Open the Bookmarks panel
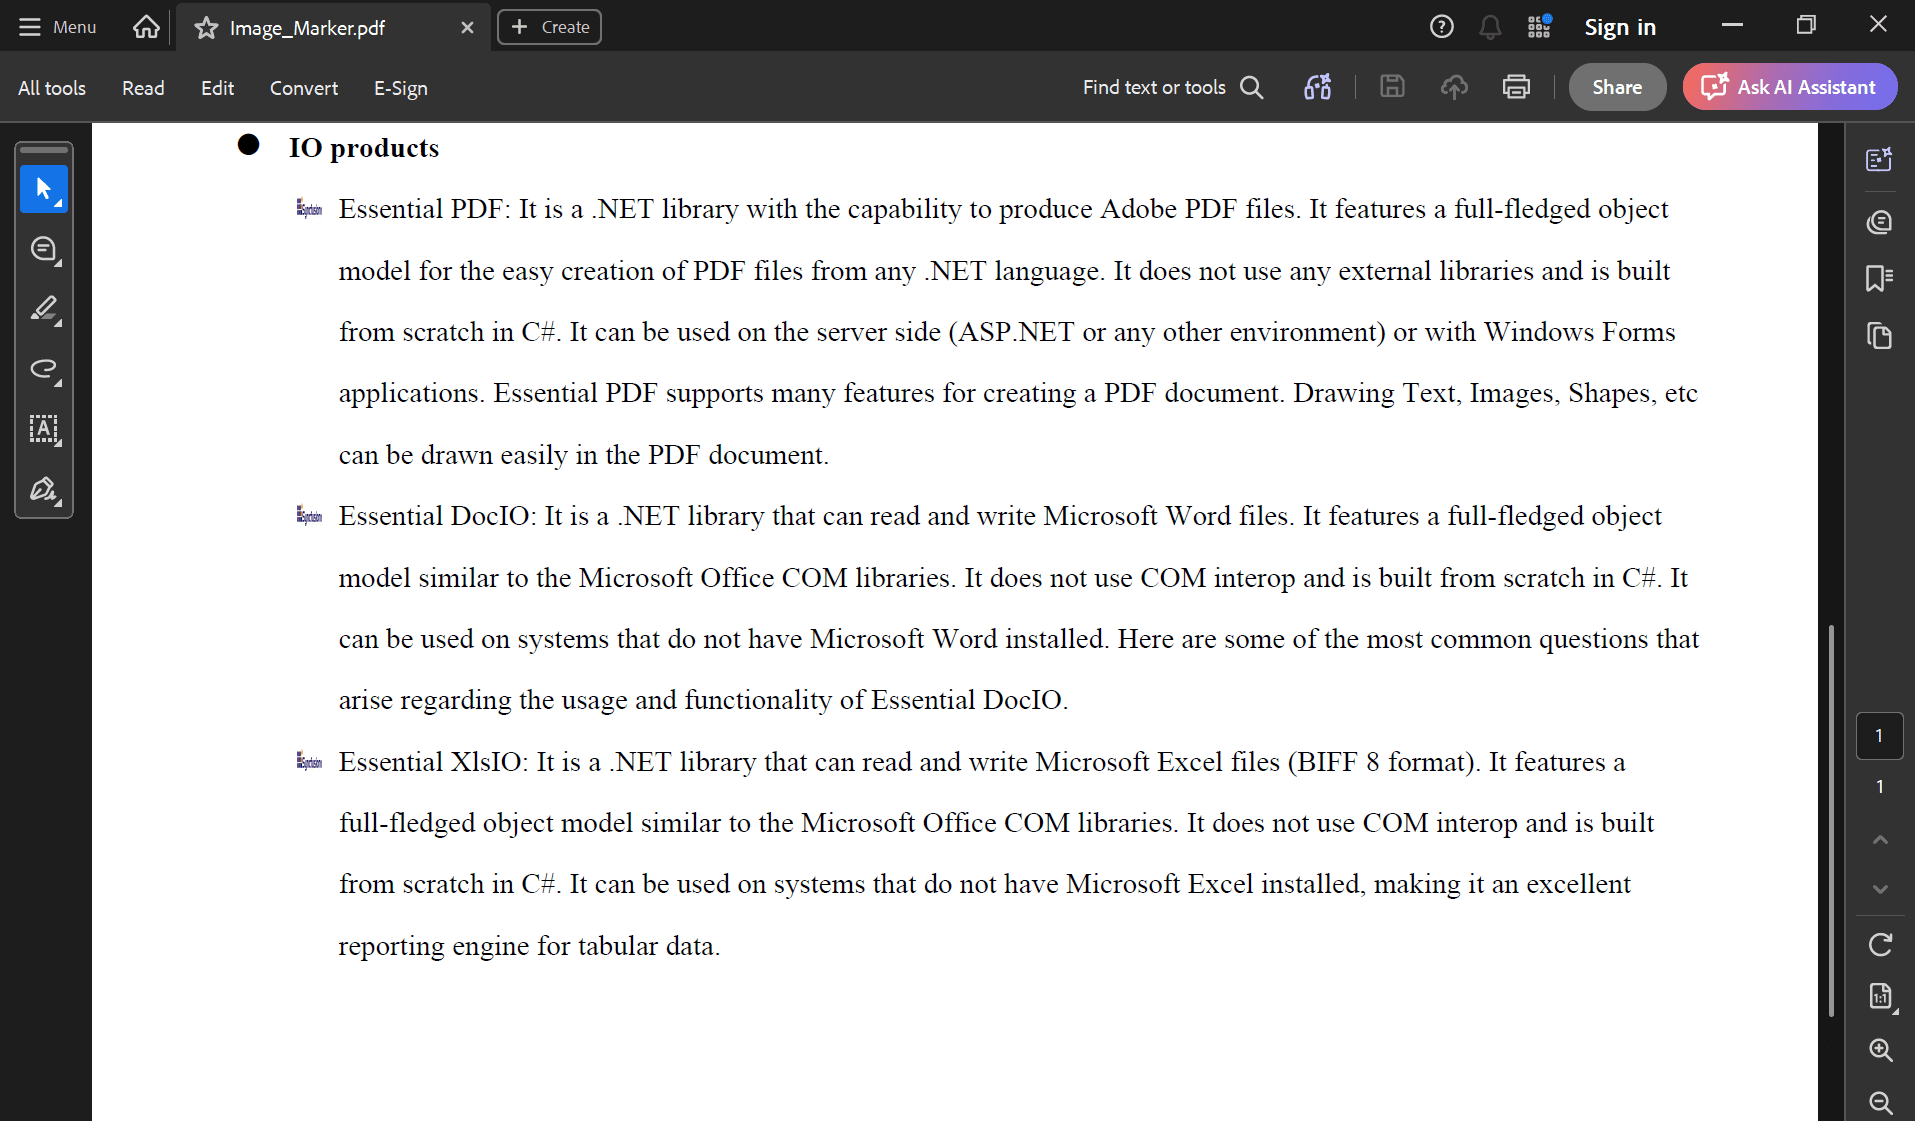Screen dimensions: 1915x1121 1879,278
